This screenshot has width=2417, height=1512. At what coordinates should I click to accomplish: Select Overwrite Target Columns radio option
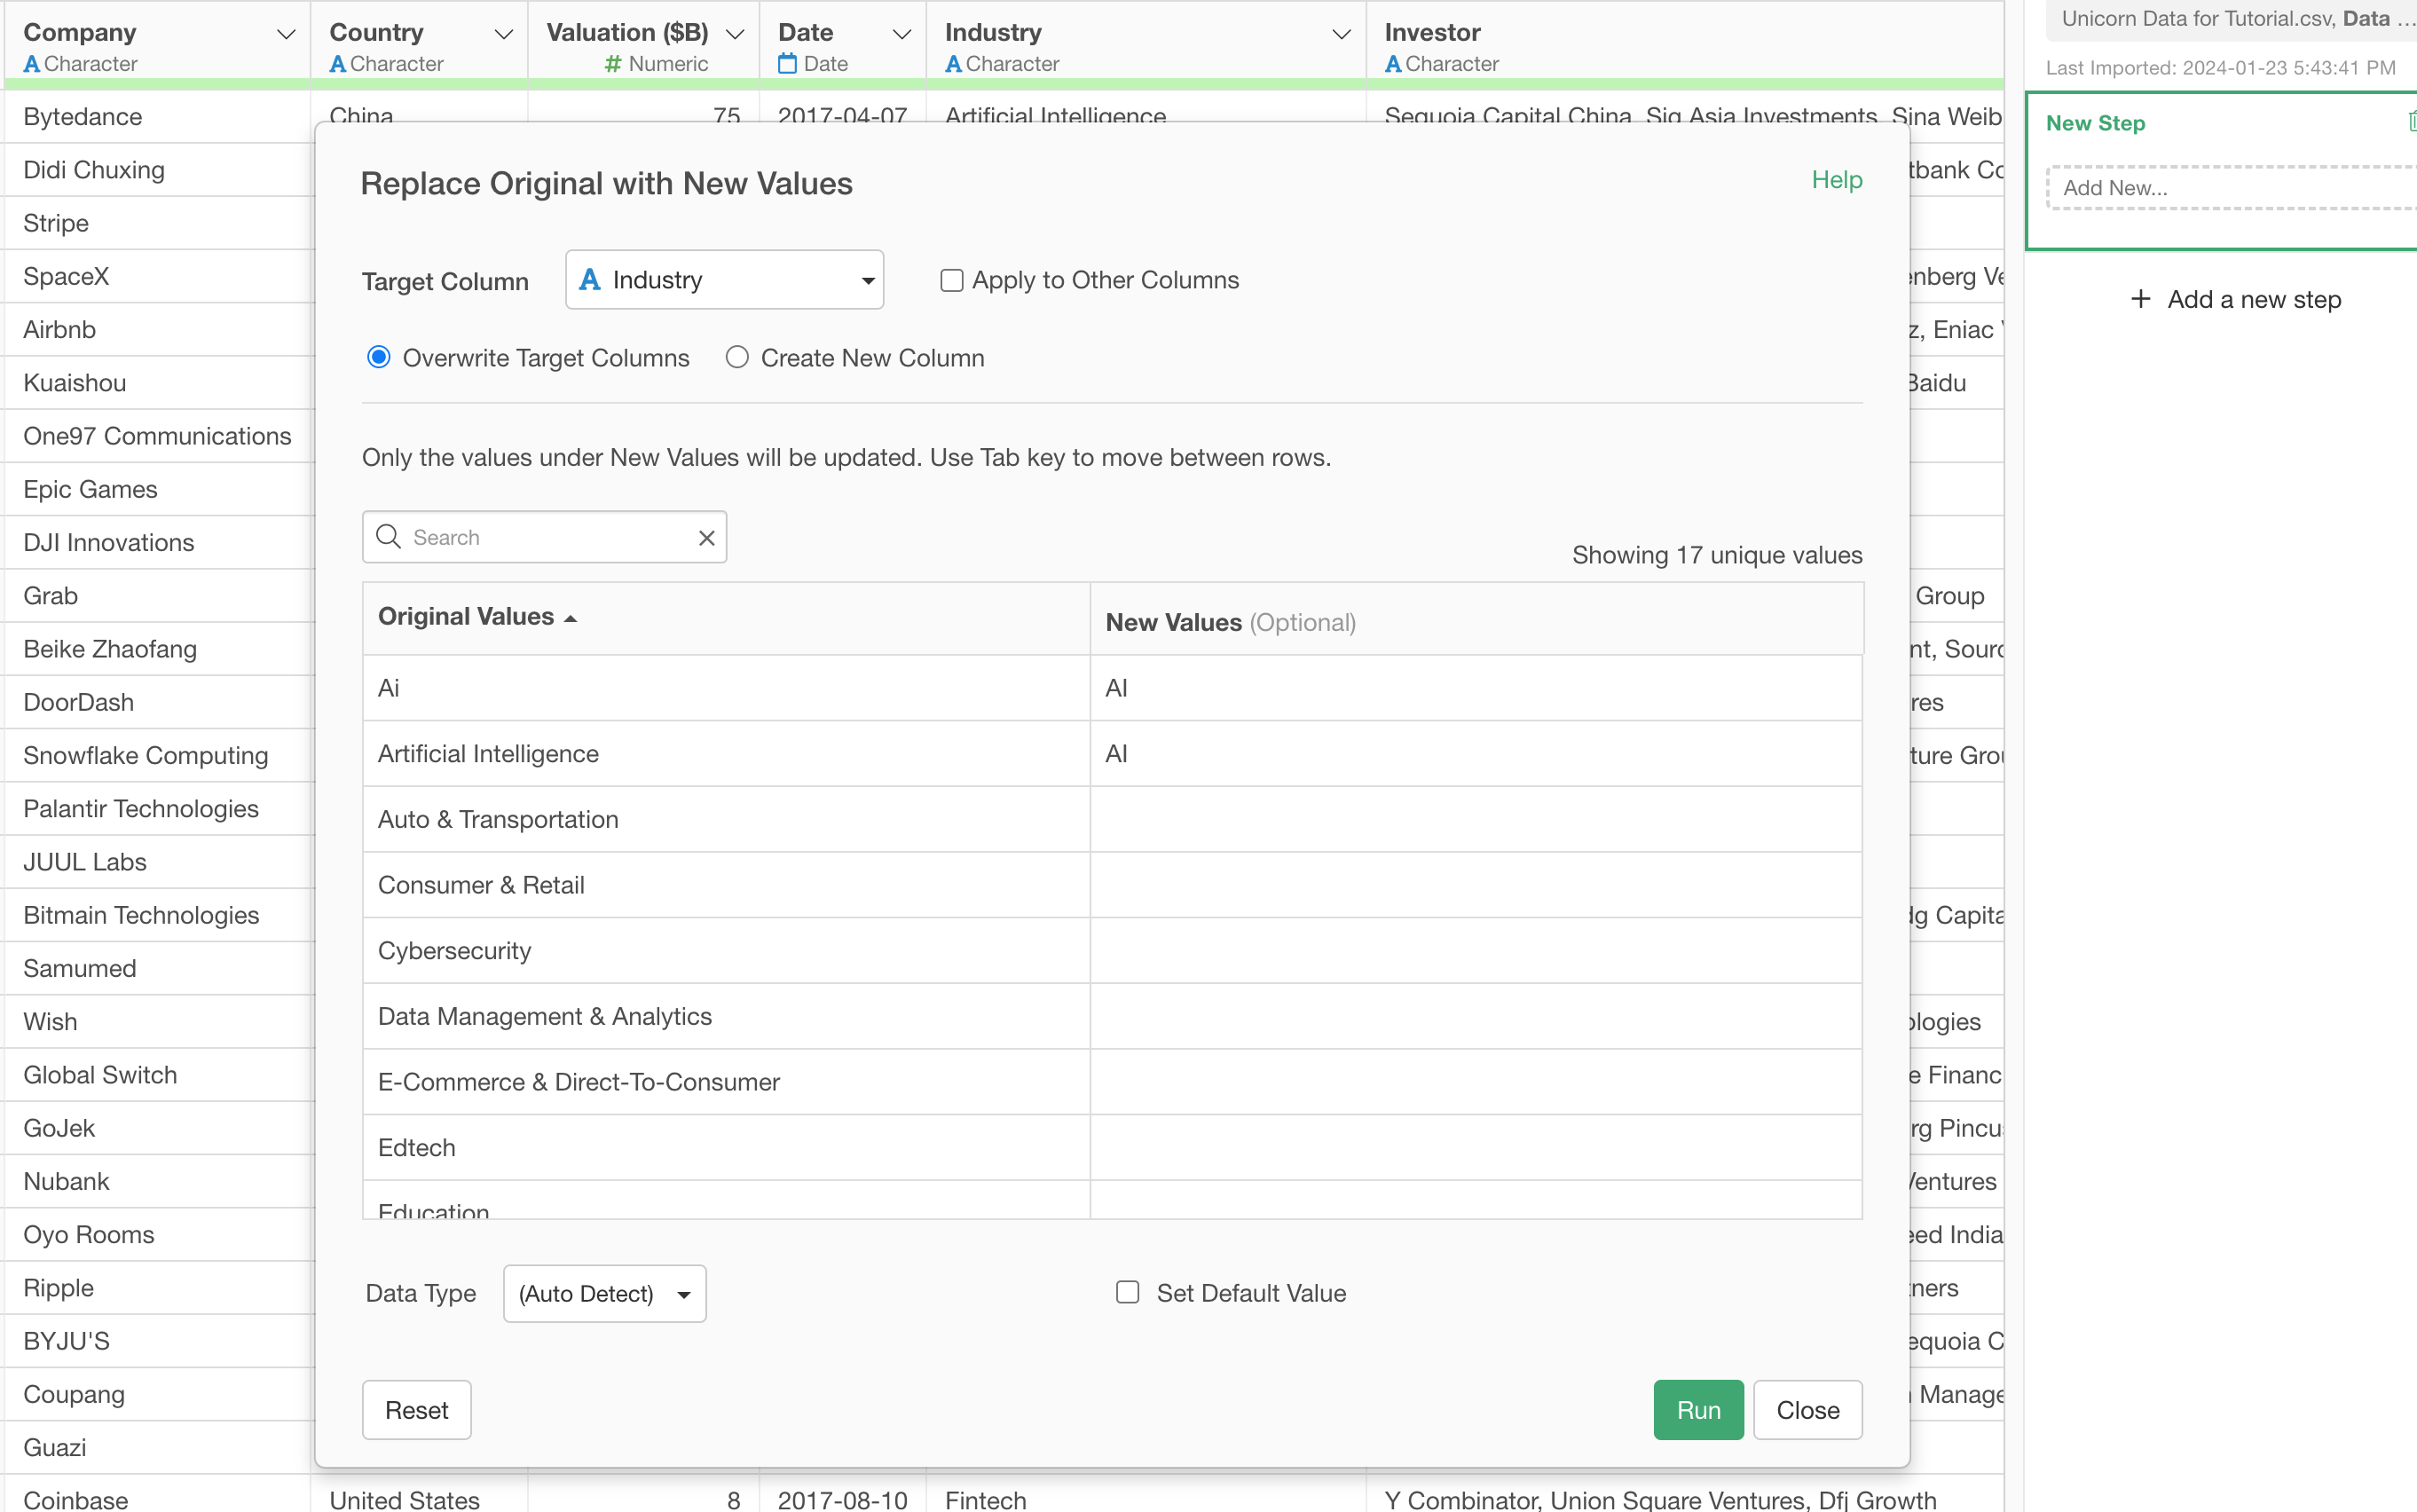point(379,358)
